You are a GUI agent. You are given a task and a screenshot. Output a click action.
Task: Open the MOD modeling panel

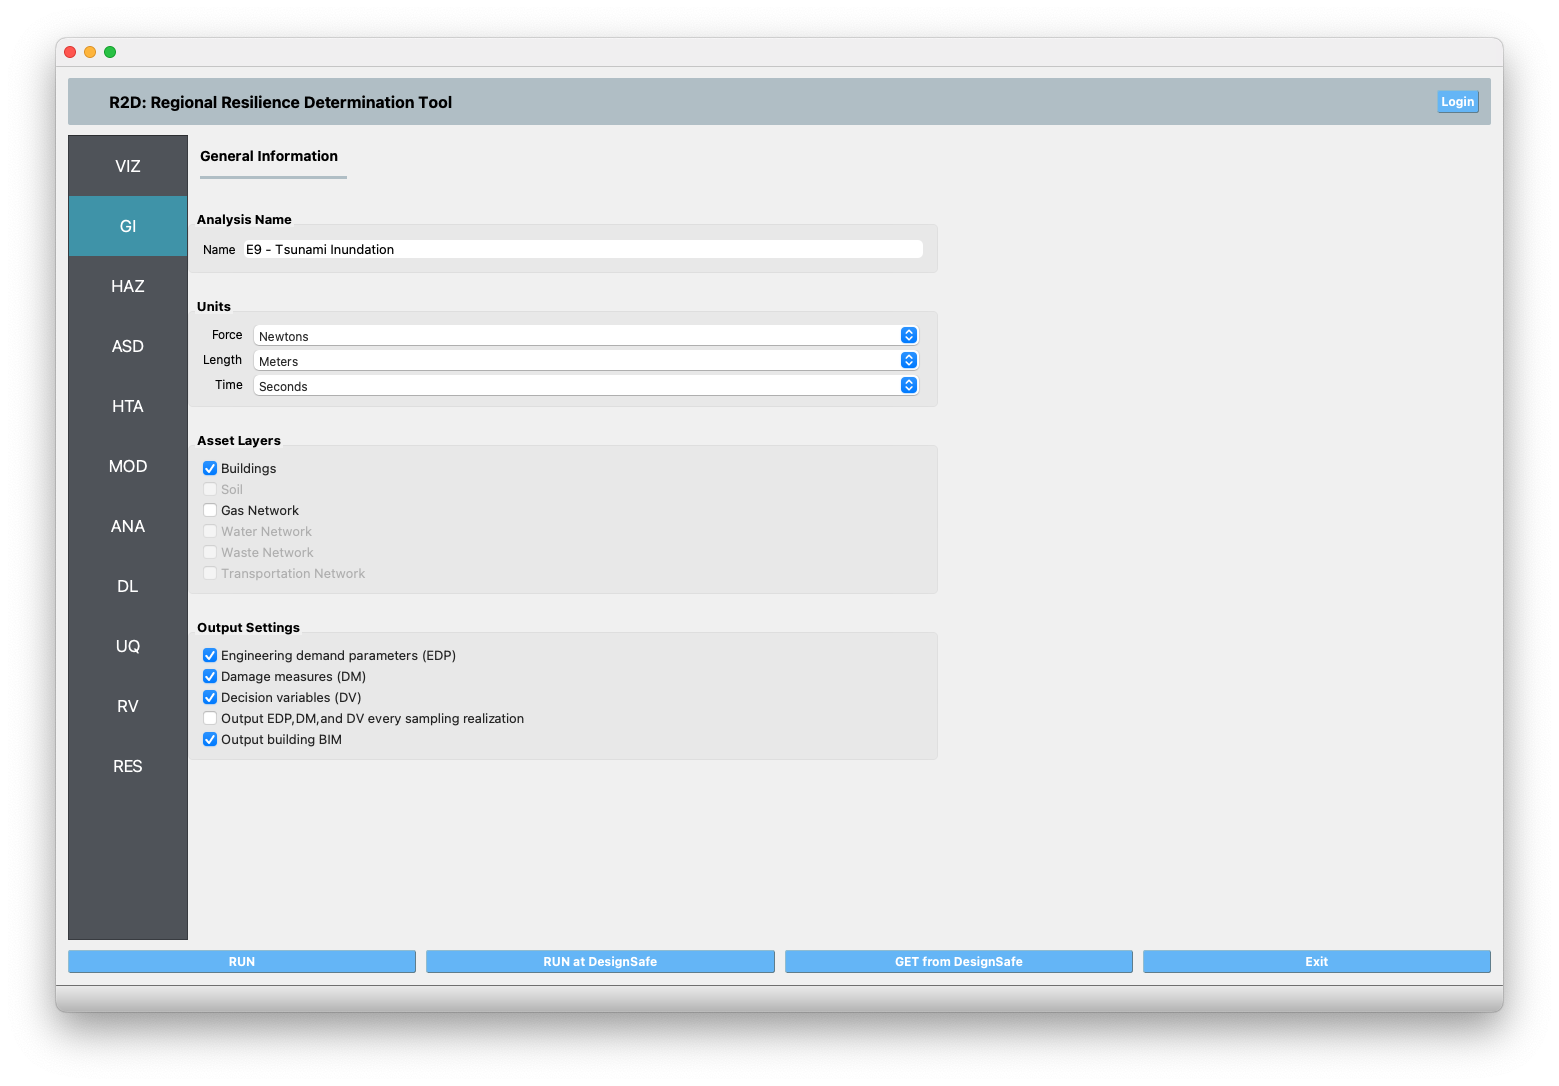coord(127,466)
